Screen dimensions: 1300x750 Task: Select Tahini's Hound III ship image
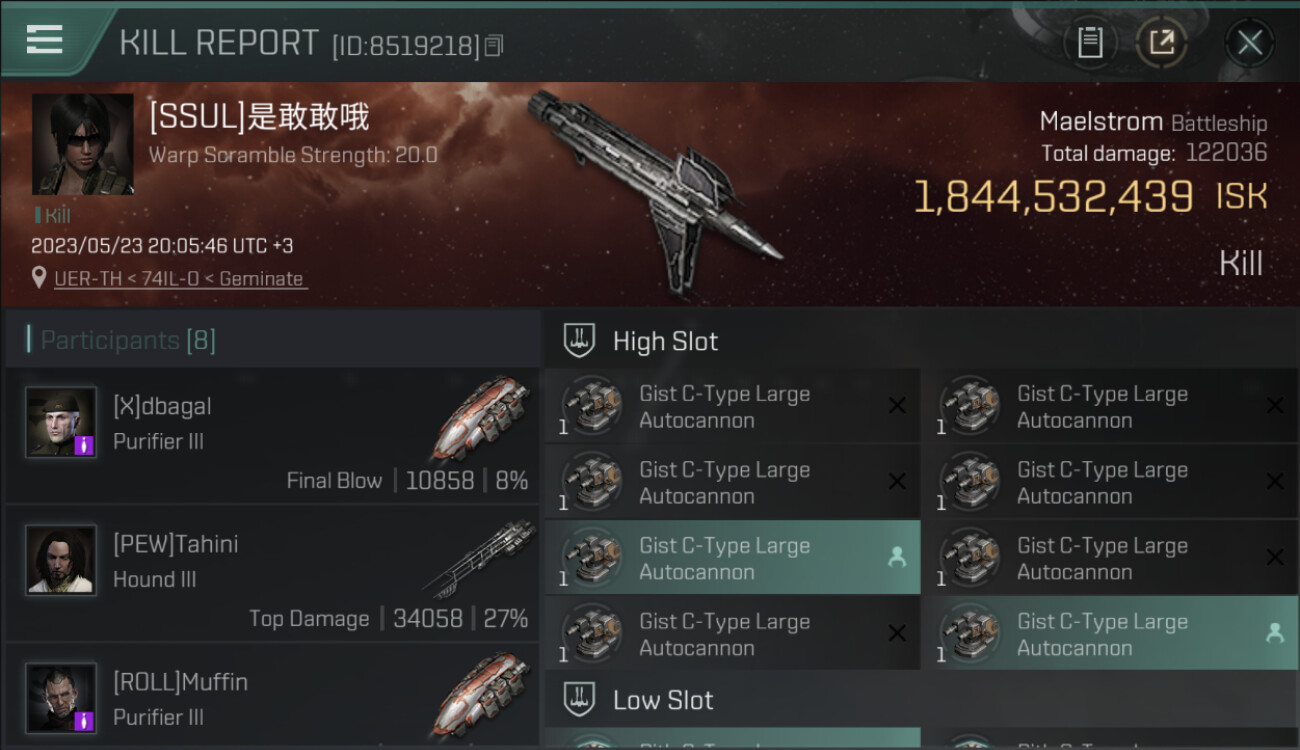tap(479, 558)
